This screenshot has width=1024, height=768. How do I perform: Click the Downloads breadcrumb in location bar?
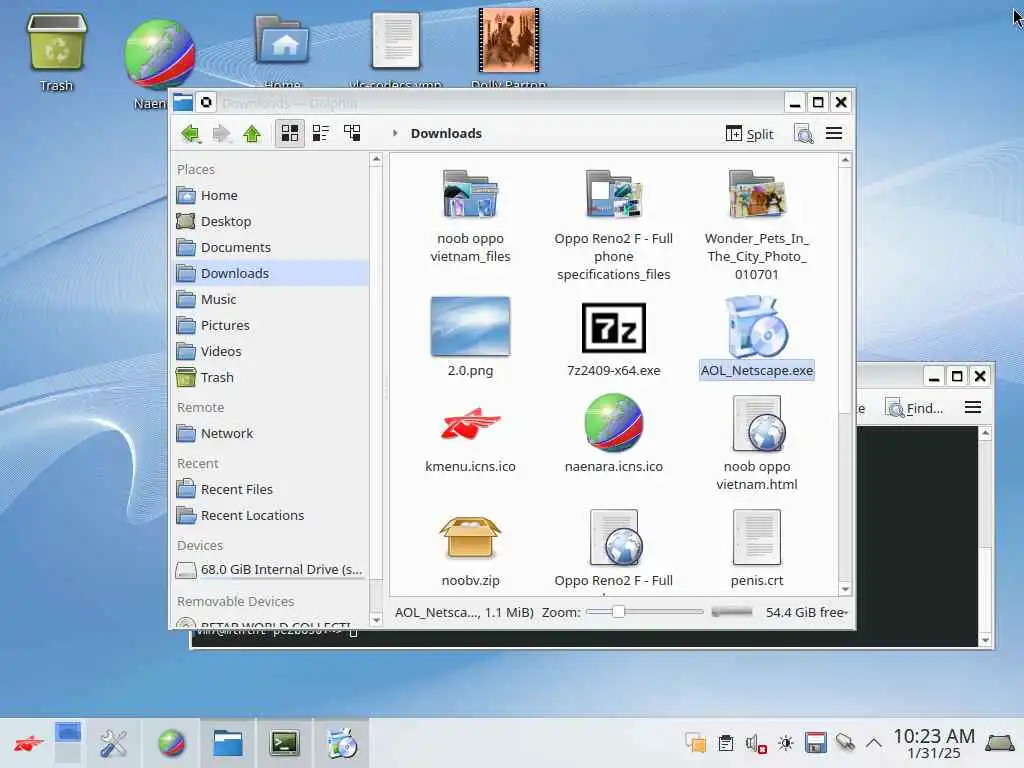tap(446, 133)
